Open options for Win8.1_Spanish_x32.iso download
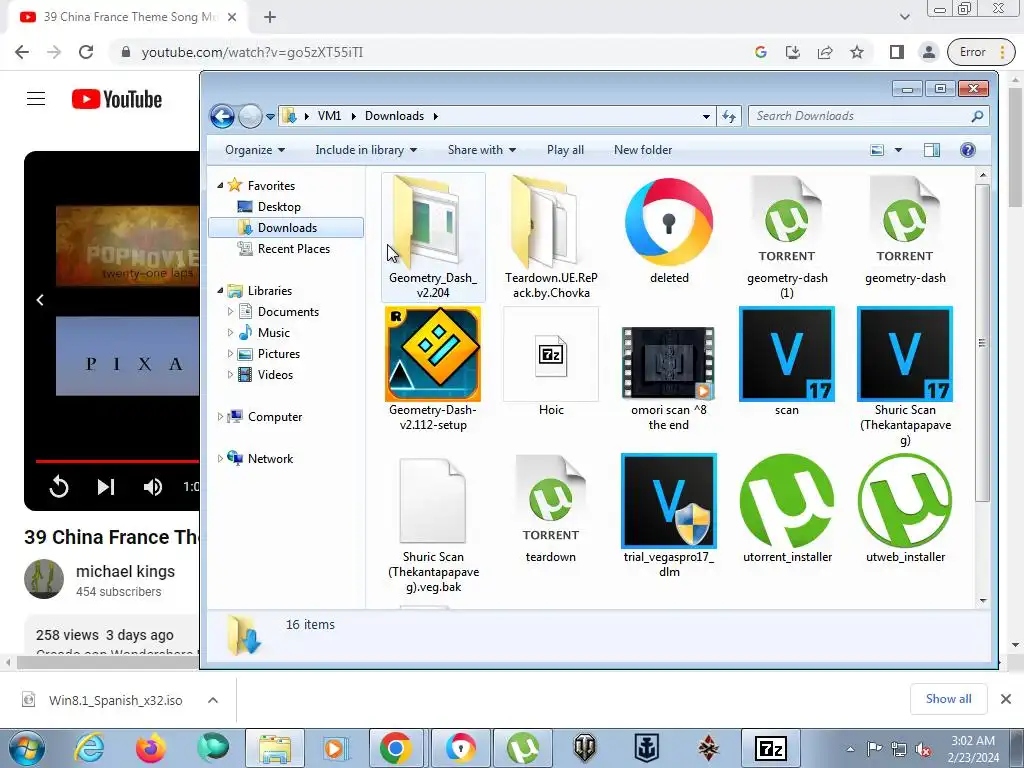Screen dimensions: 1024x768 (x=213, y=700)
